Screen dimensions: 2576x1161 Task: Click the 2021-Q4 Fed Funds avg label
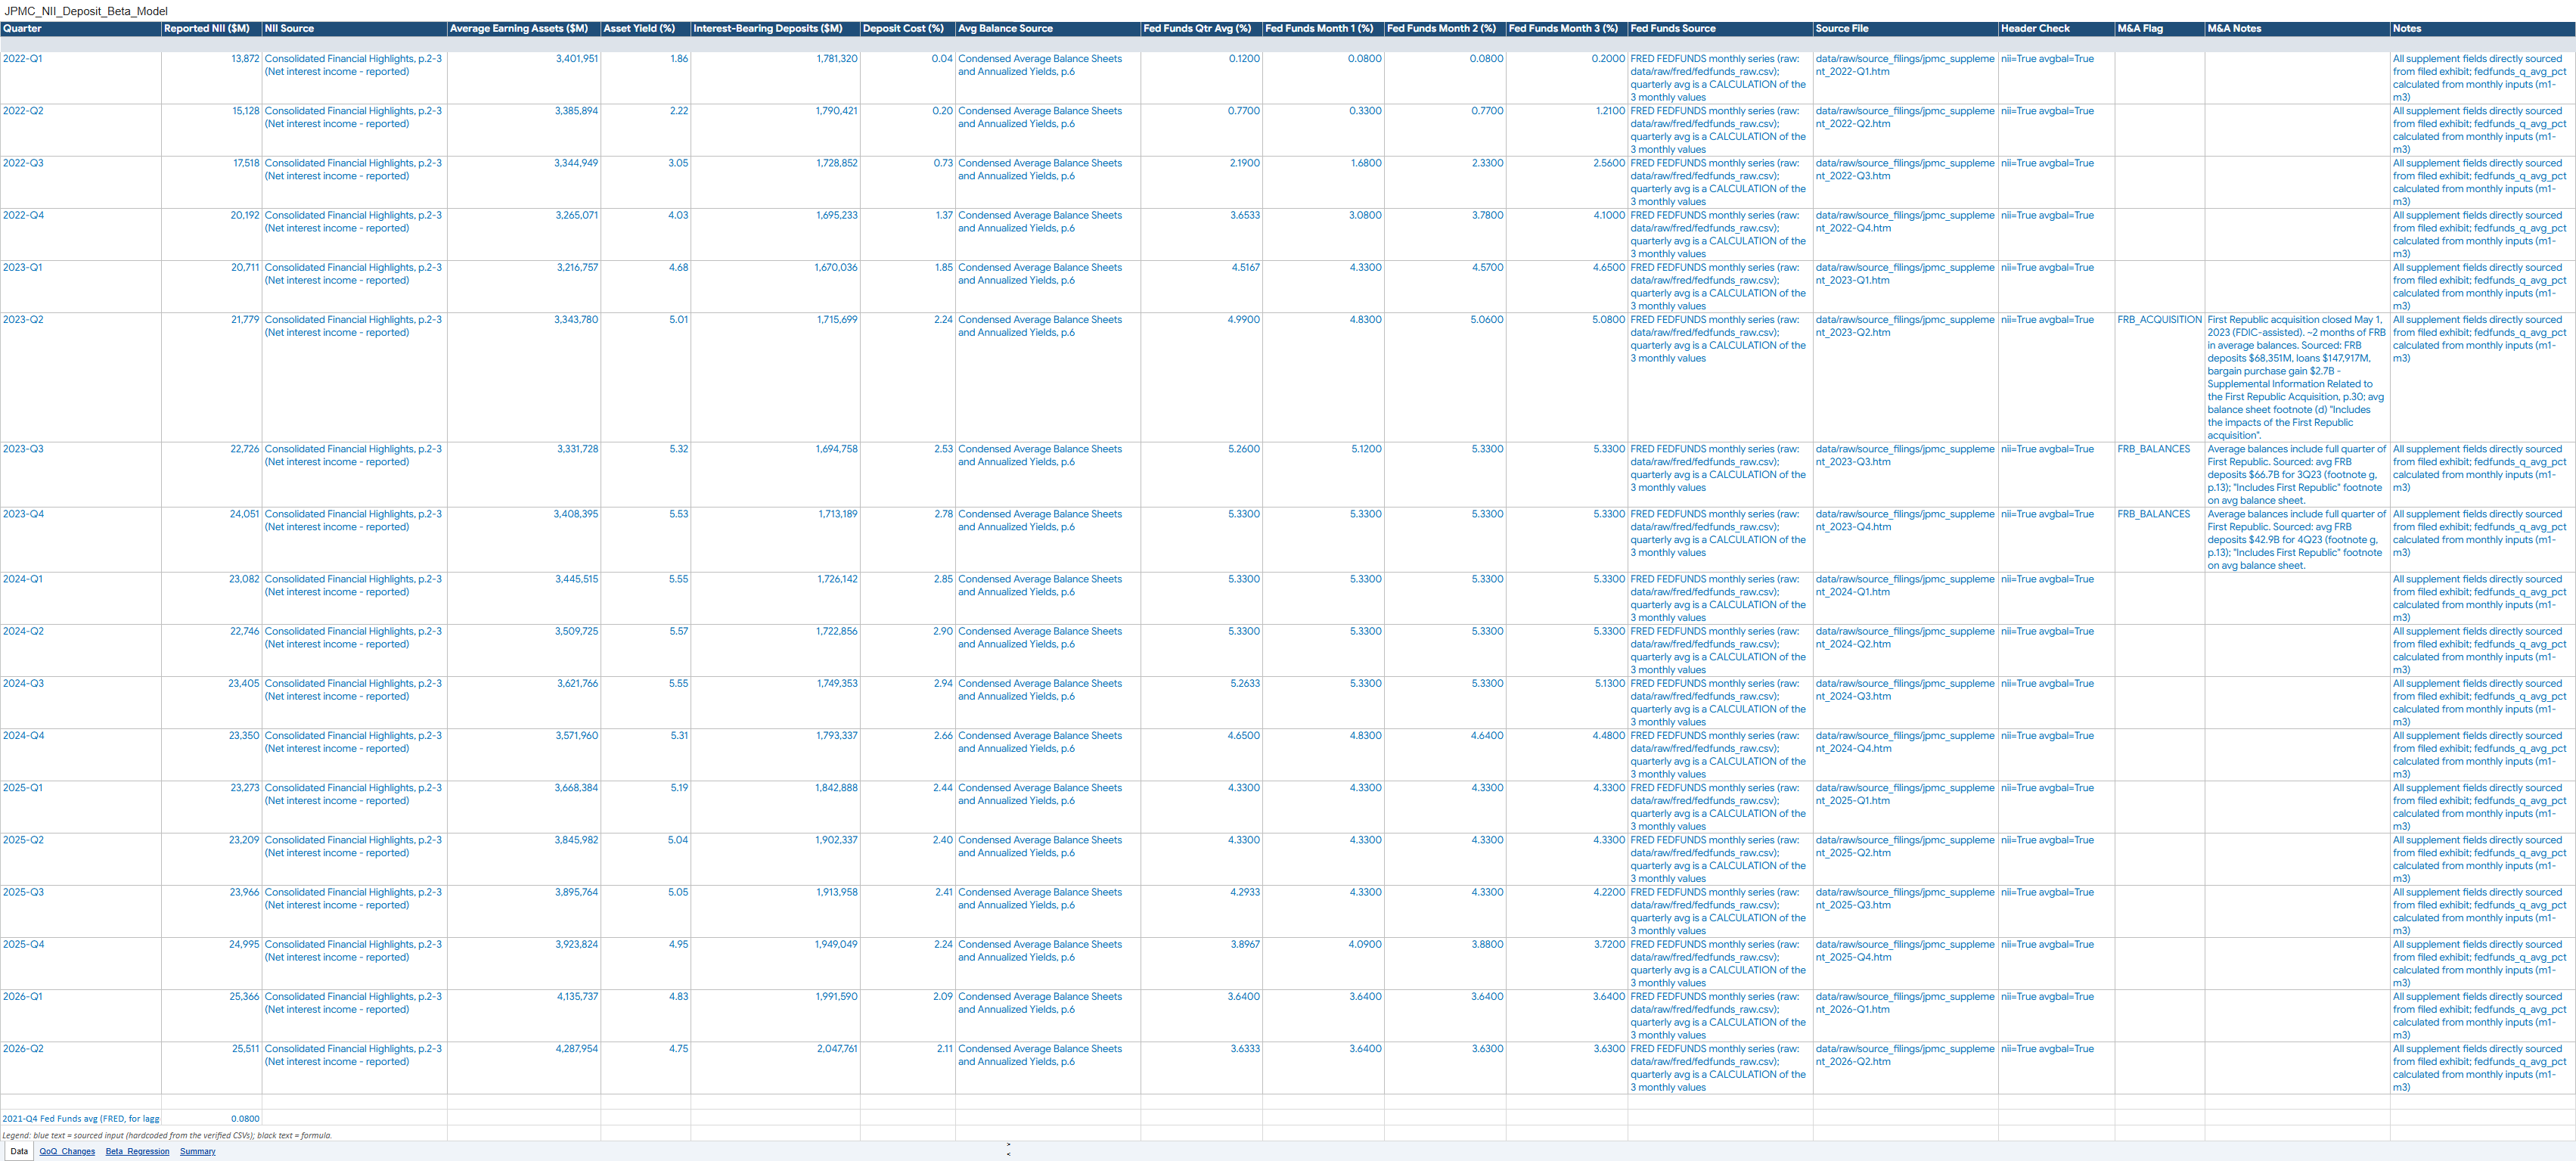pyautogui.click(x=81, y=1119)
